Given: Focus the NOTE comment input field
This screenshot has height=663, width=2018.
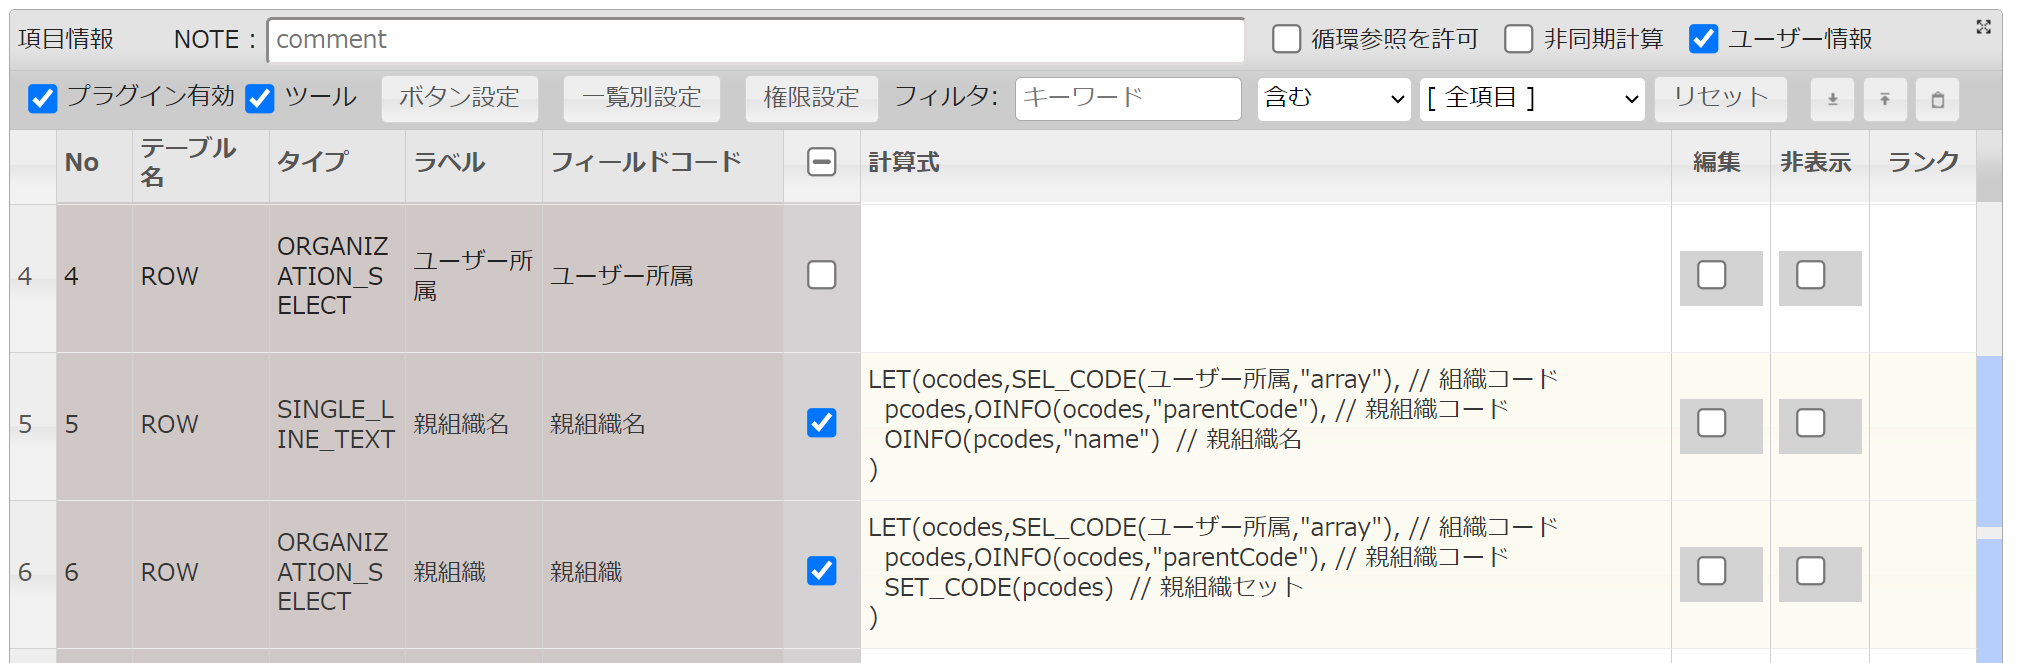Looking at the screenshot, I should click(x=756, y=40).
